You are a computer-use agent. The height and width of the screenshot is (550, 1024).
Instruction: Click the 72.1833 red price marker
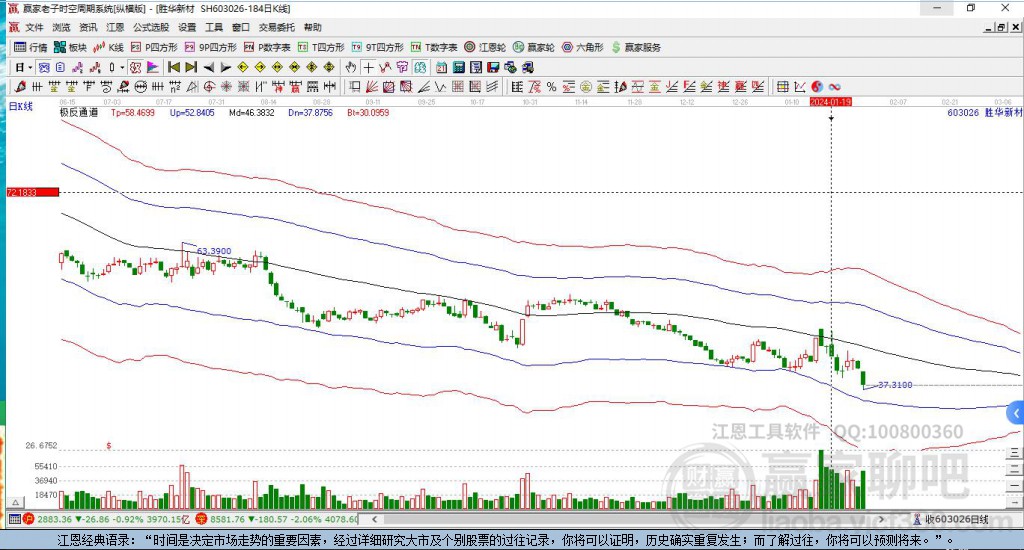pos(33,192)
